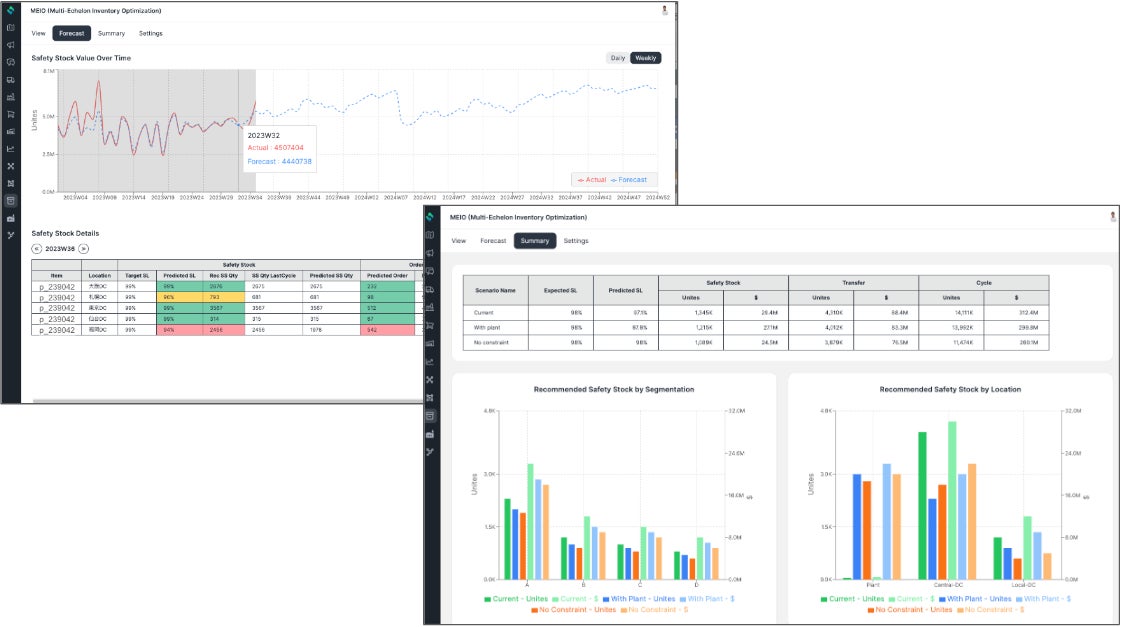Click the line chart sidebar icon in the Forecast window
1122x627 pixels.
coord(11,149)
